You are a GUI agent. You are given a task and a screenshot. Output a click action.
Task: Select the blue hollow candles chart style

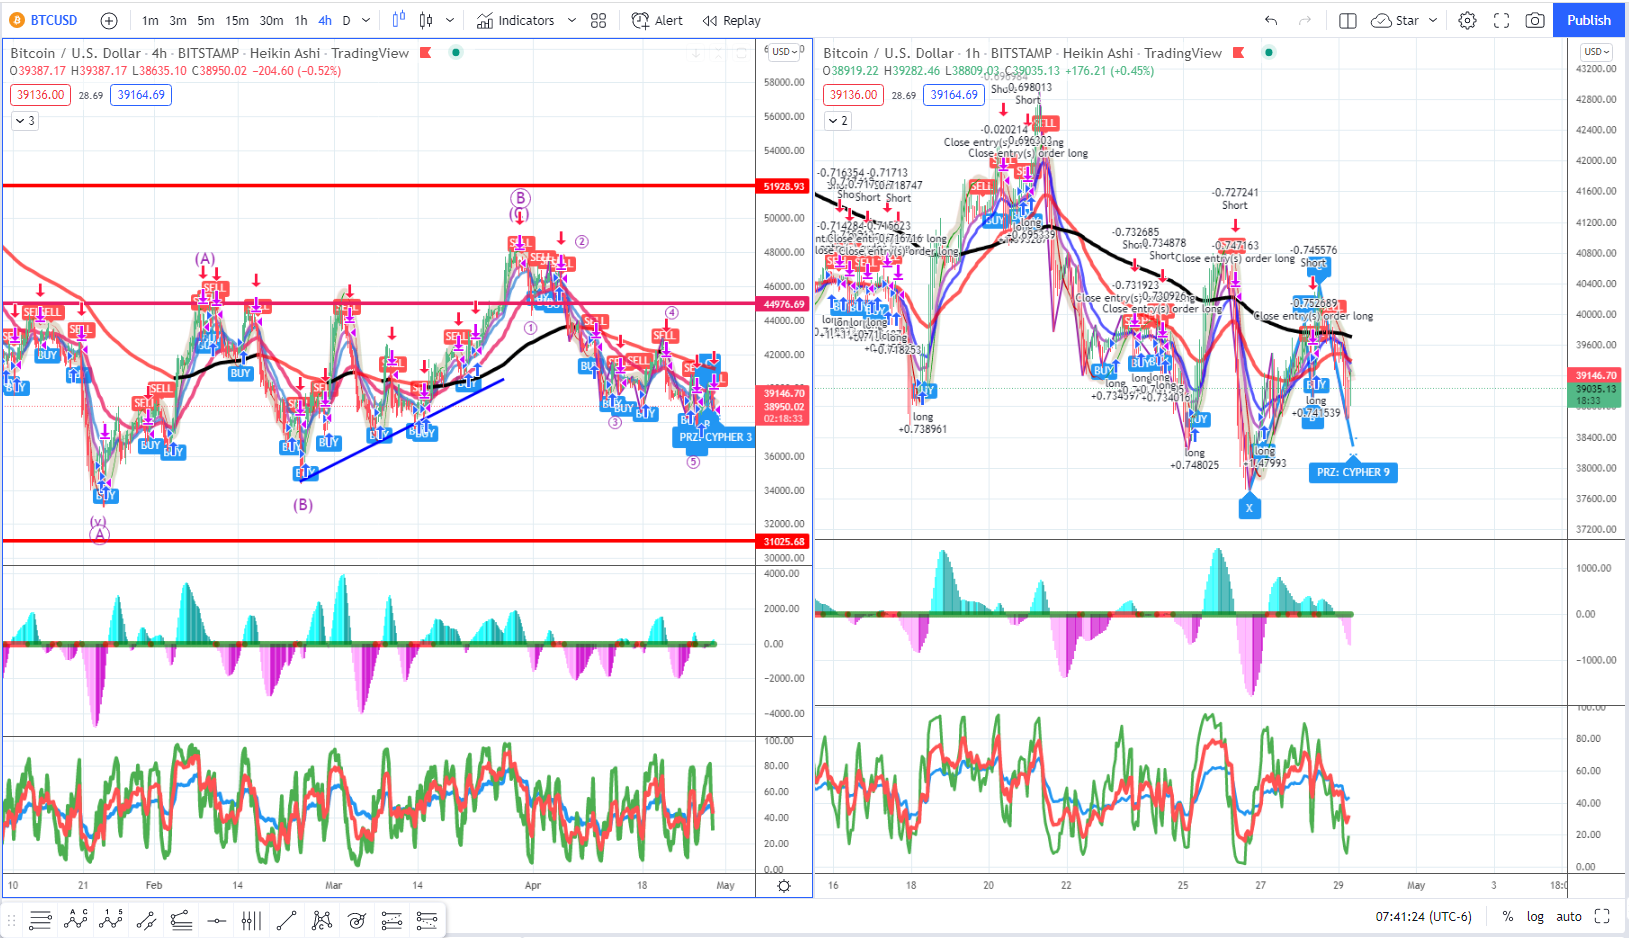[399, 20]
